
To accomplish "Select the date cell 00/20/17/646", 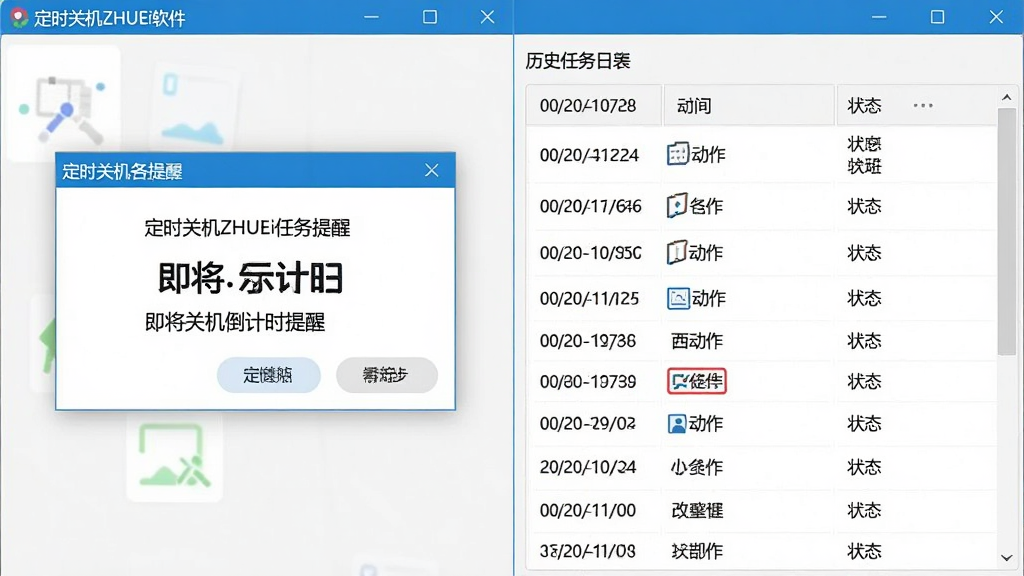I will 590,206.
